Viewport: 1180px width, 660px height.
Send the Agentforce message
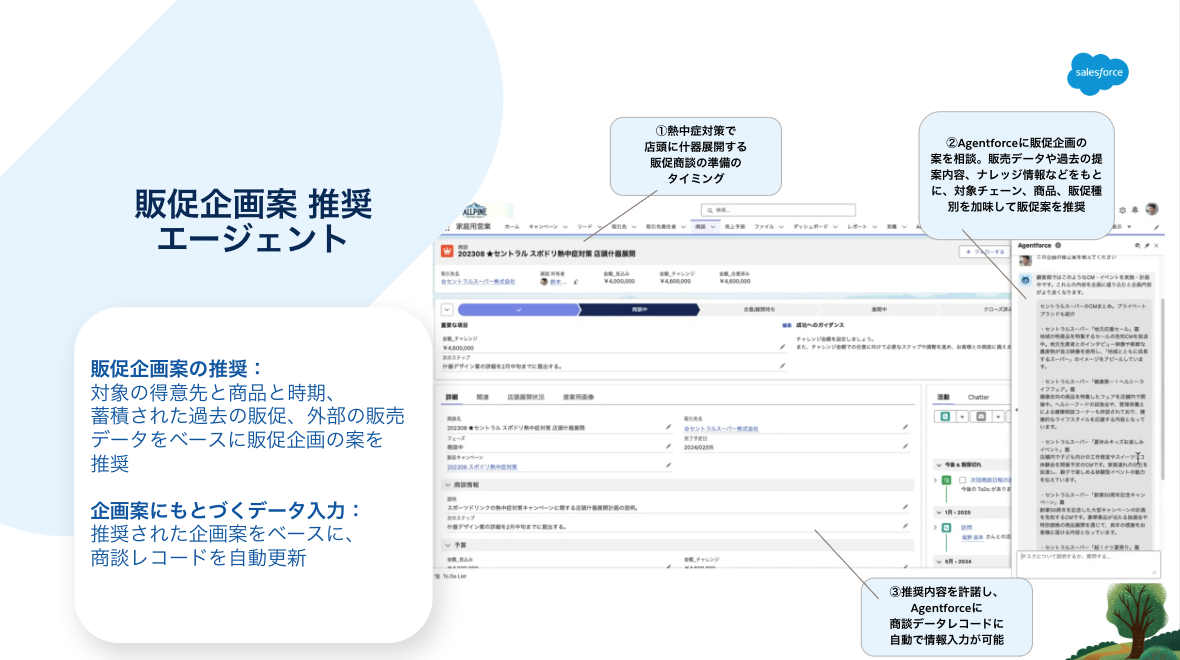pyautogui.click(x=1154, y=573)
